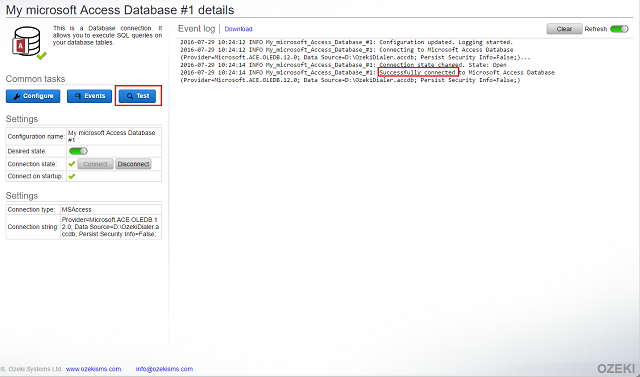
Task: Select the Connection string value text
Action: 111,226
